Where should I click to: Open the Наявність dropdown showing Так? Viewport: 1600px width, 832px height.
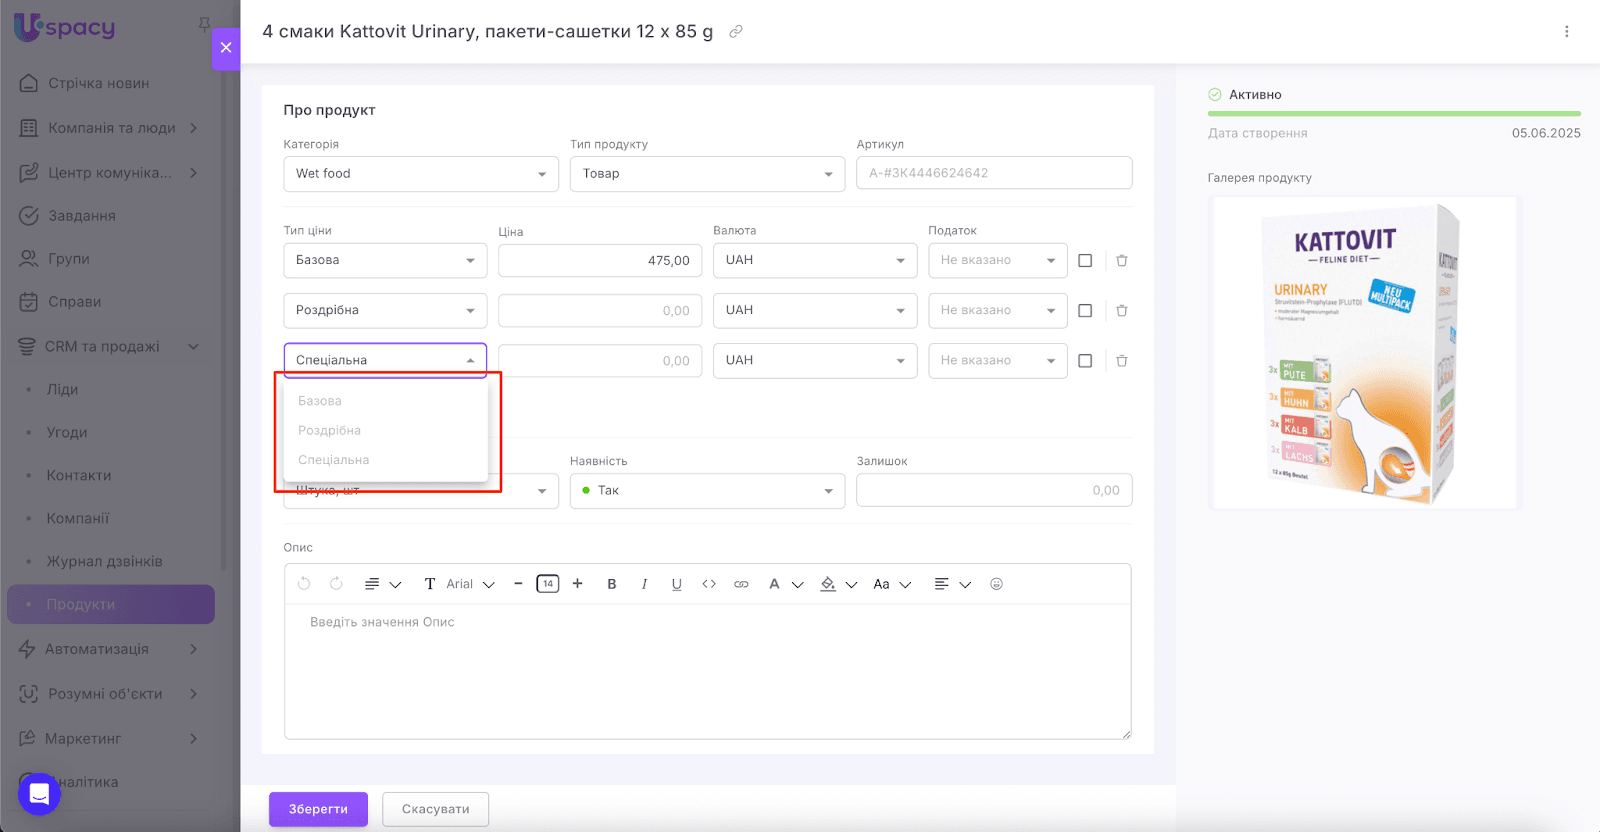pos(707,491)
